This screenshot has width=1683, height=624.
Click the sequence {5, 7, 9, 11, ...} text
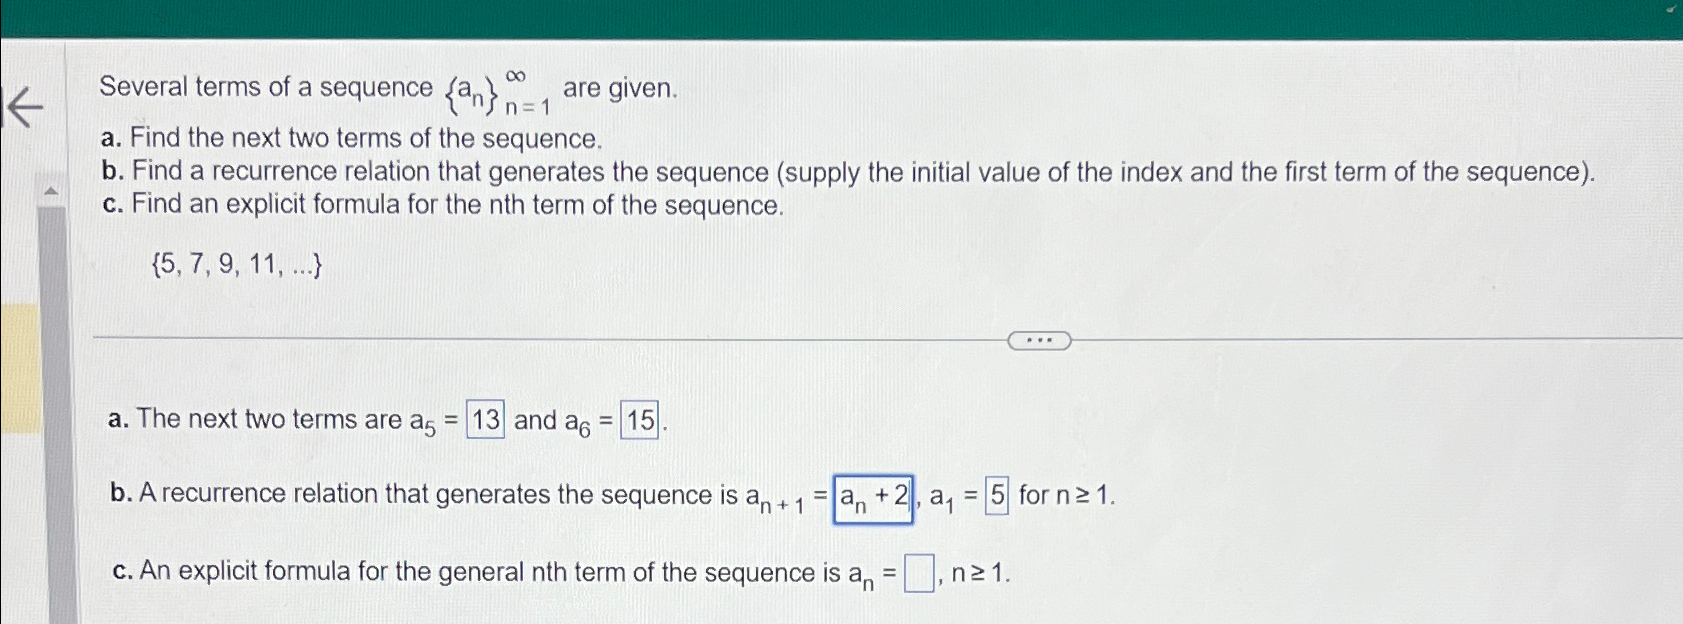tap(233, 265)
